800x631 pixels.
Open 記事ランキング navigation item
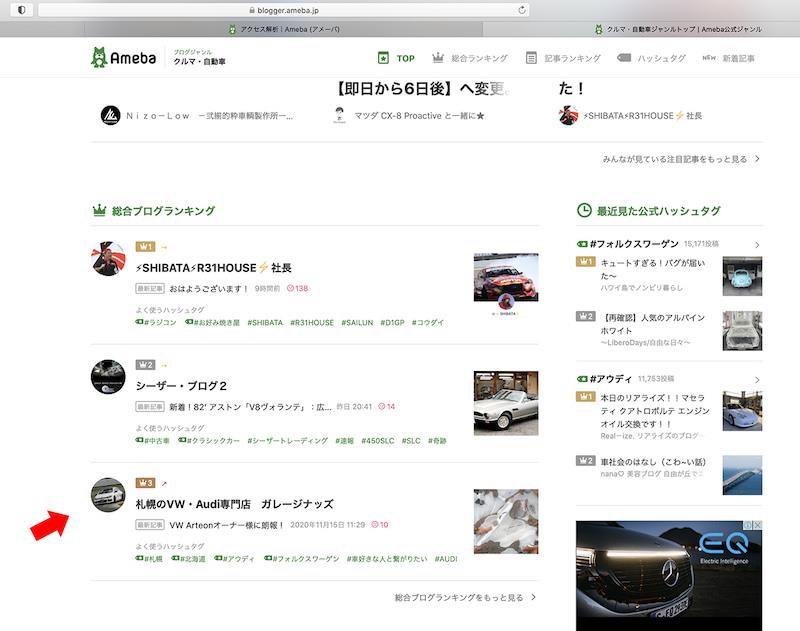click(563, 58)
